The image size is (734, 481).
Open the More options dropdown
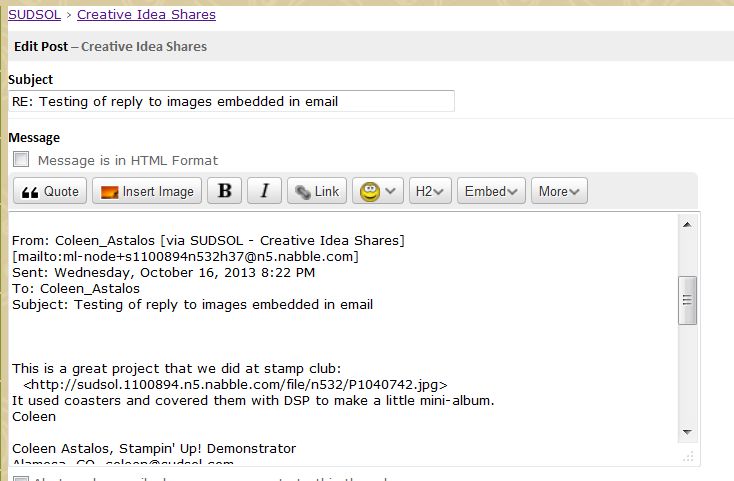coord(559,191)
